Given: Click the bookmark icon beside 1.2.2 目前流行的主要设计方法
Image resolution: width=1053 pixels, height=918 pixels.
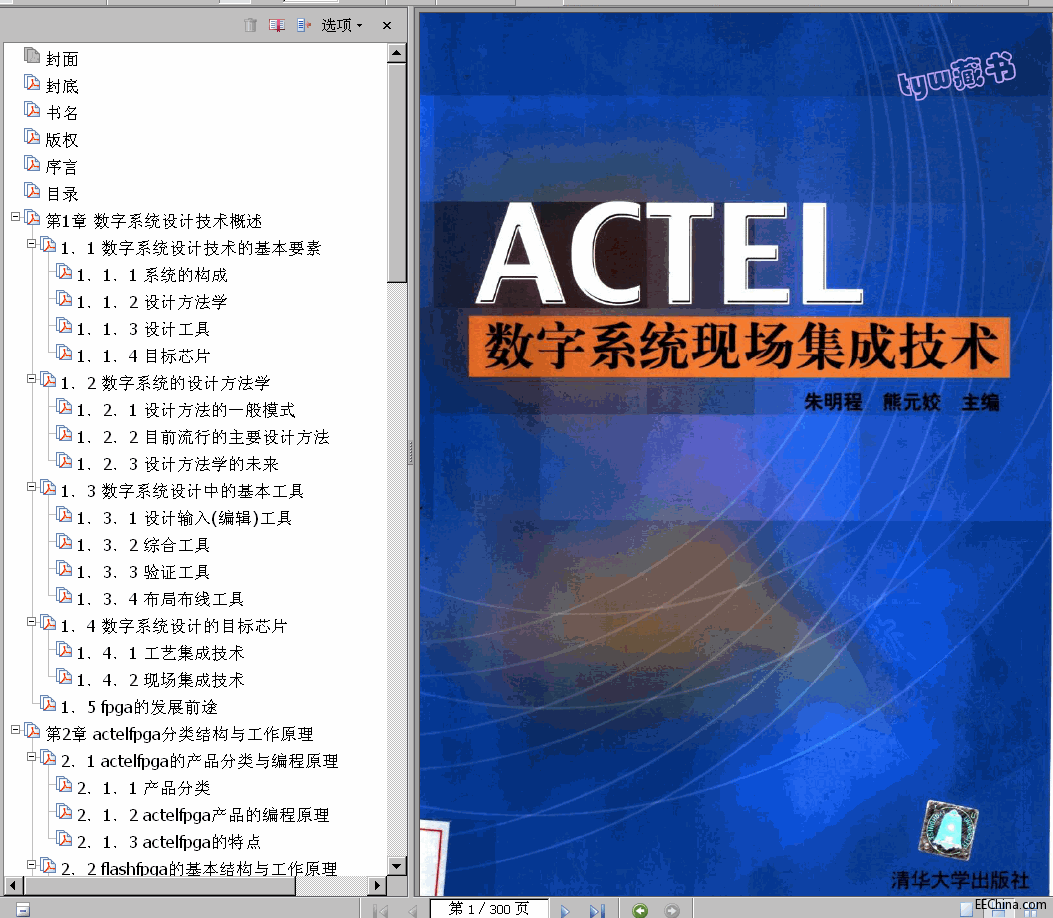Looking at the screenshot, I should [x=64, y=434].
